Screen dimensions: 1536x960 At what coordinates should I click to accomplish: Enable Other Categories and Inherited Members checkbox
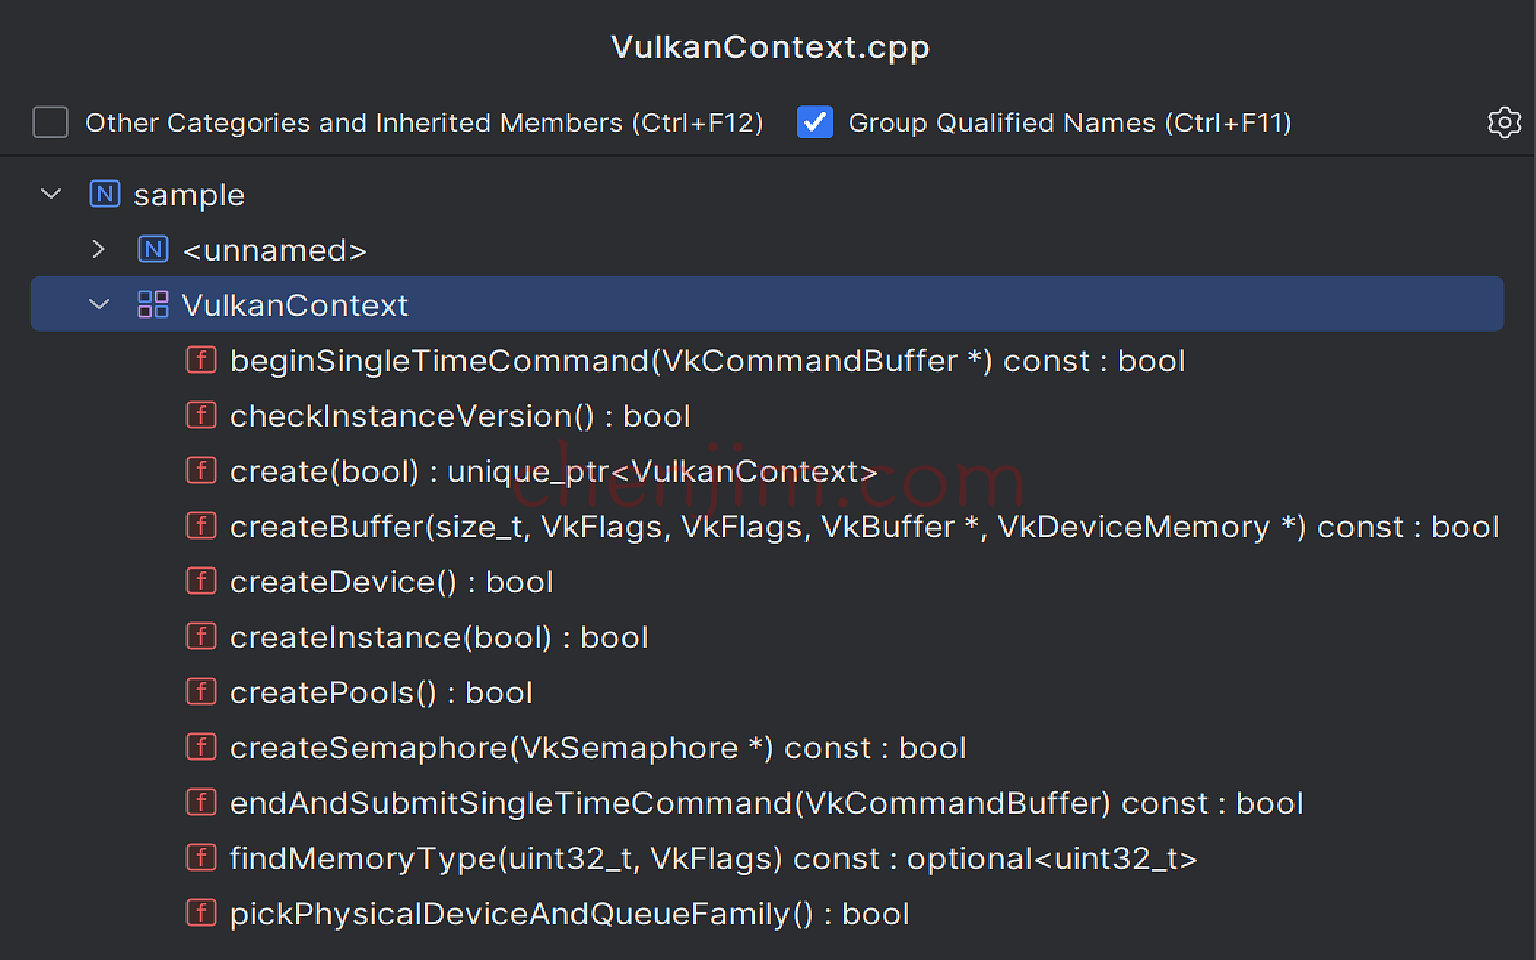click(50, 122)
